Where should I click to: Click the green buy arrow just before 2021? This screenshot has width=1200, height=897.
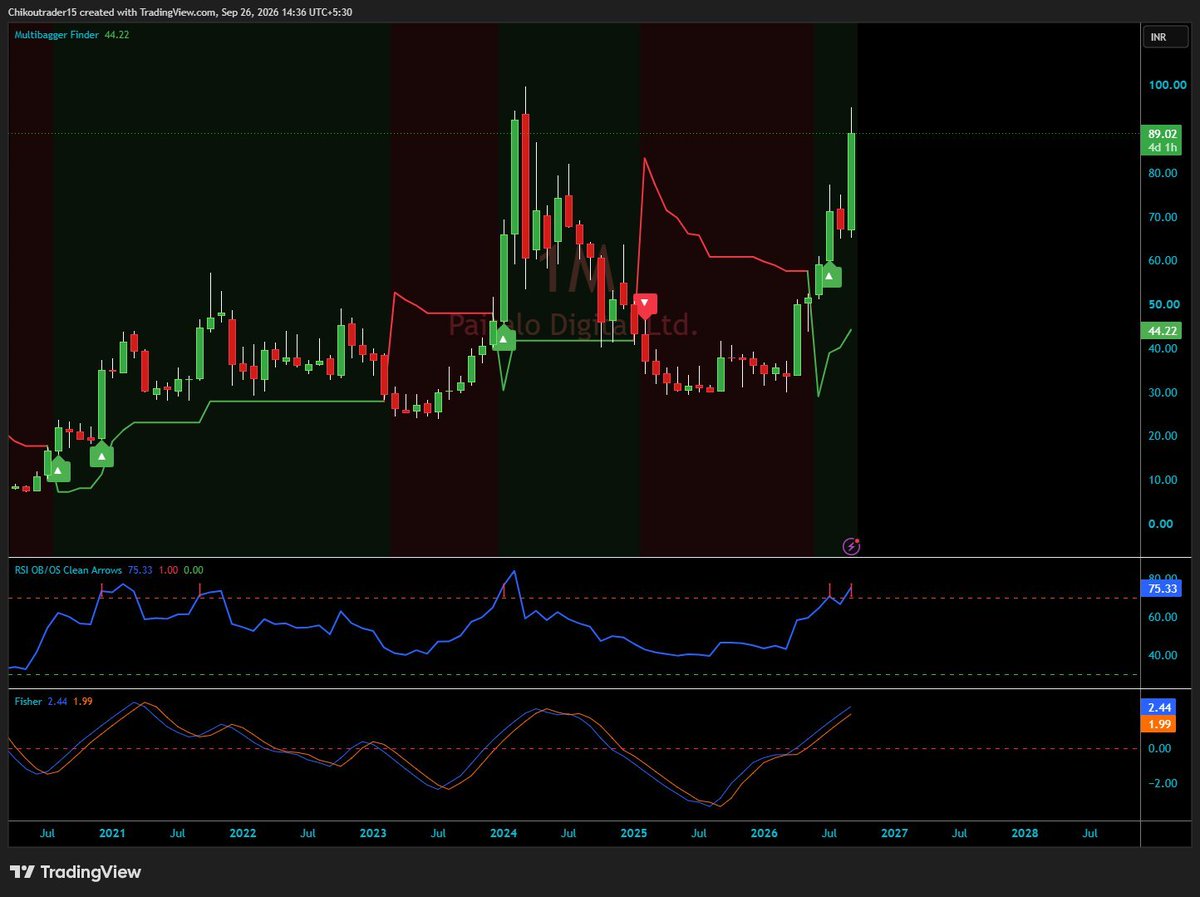coord(102,456)
